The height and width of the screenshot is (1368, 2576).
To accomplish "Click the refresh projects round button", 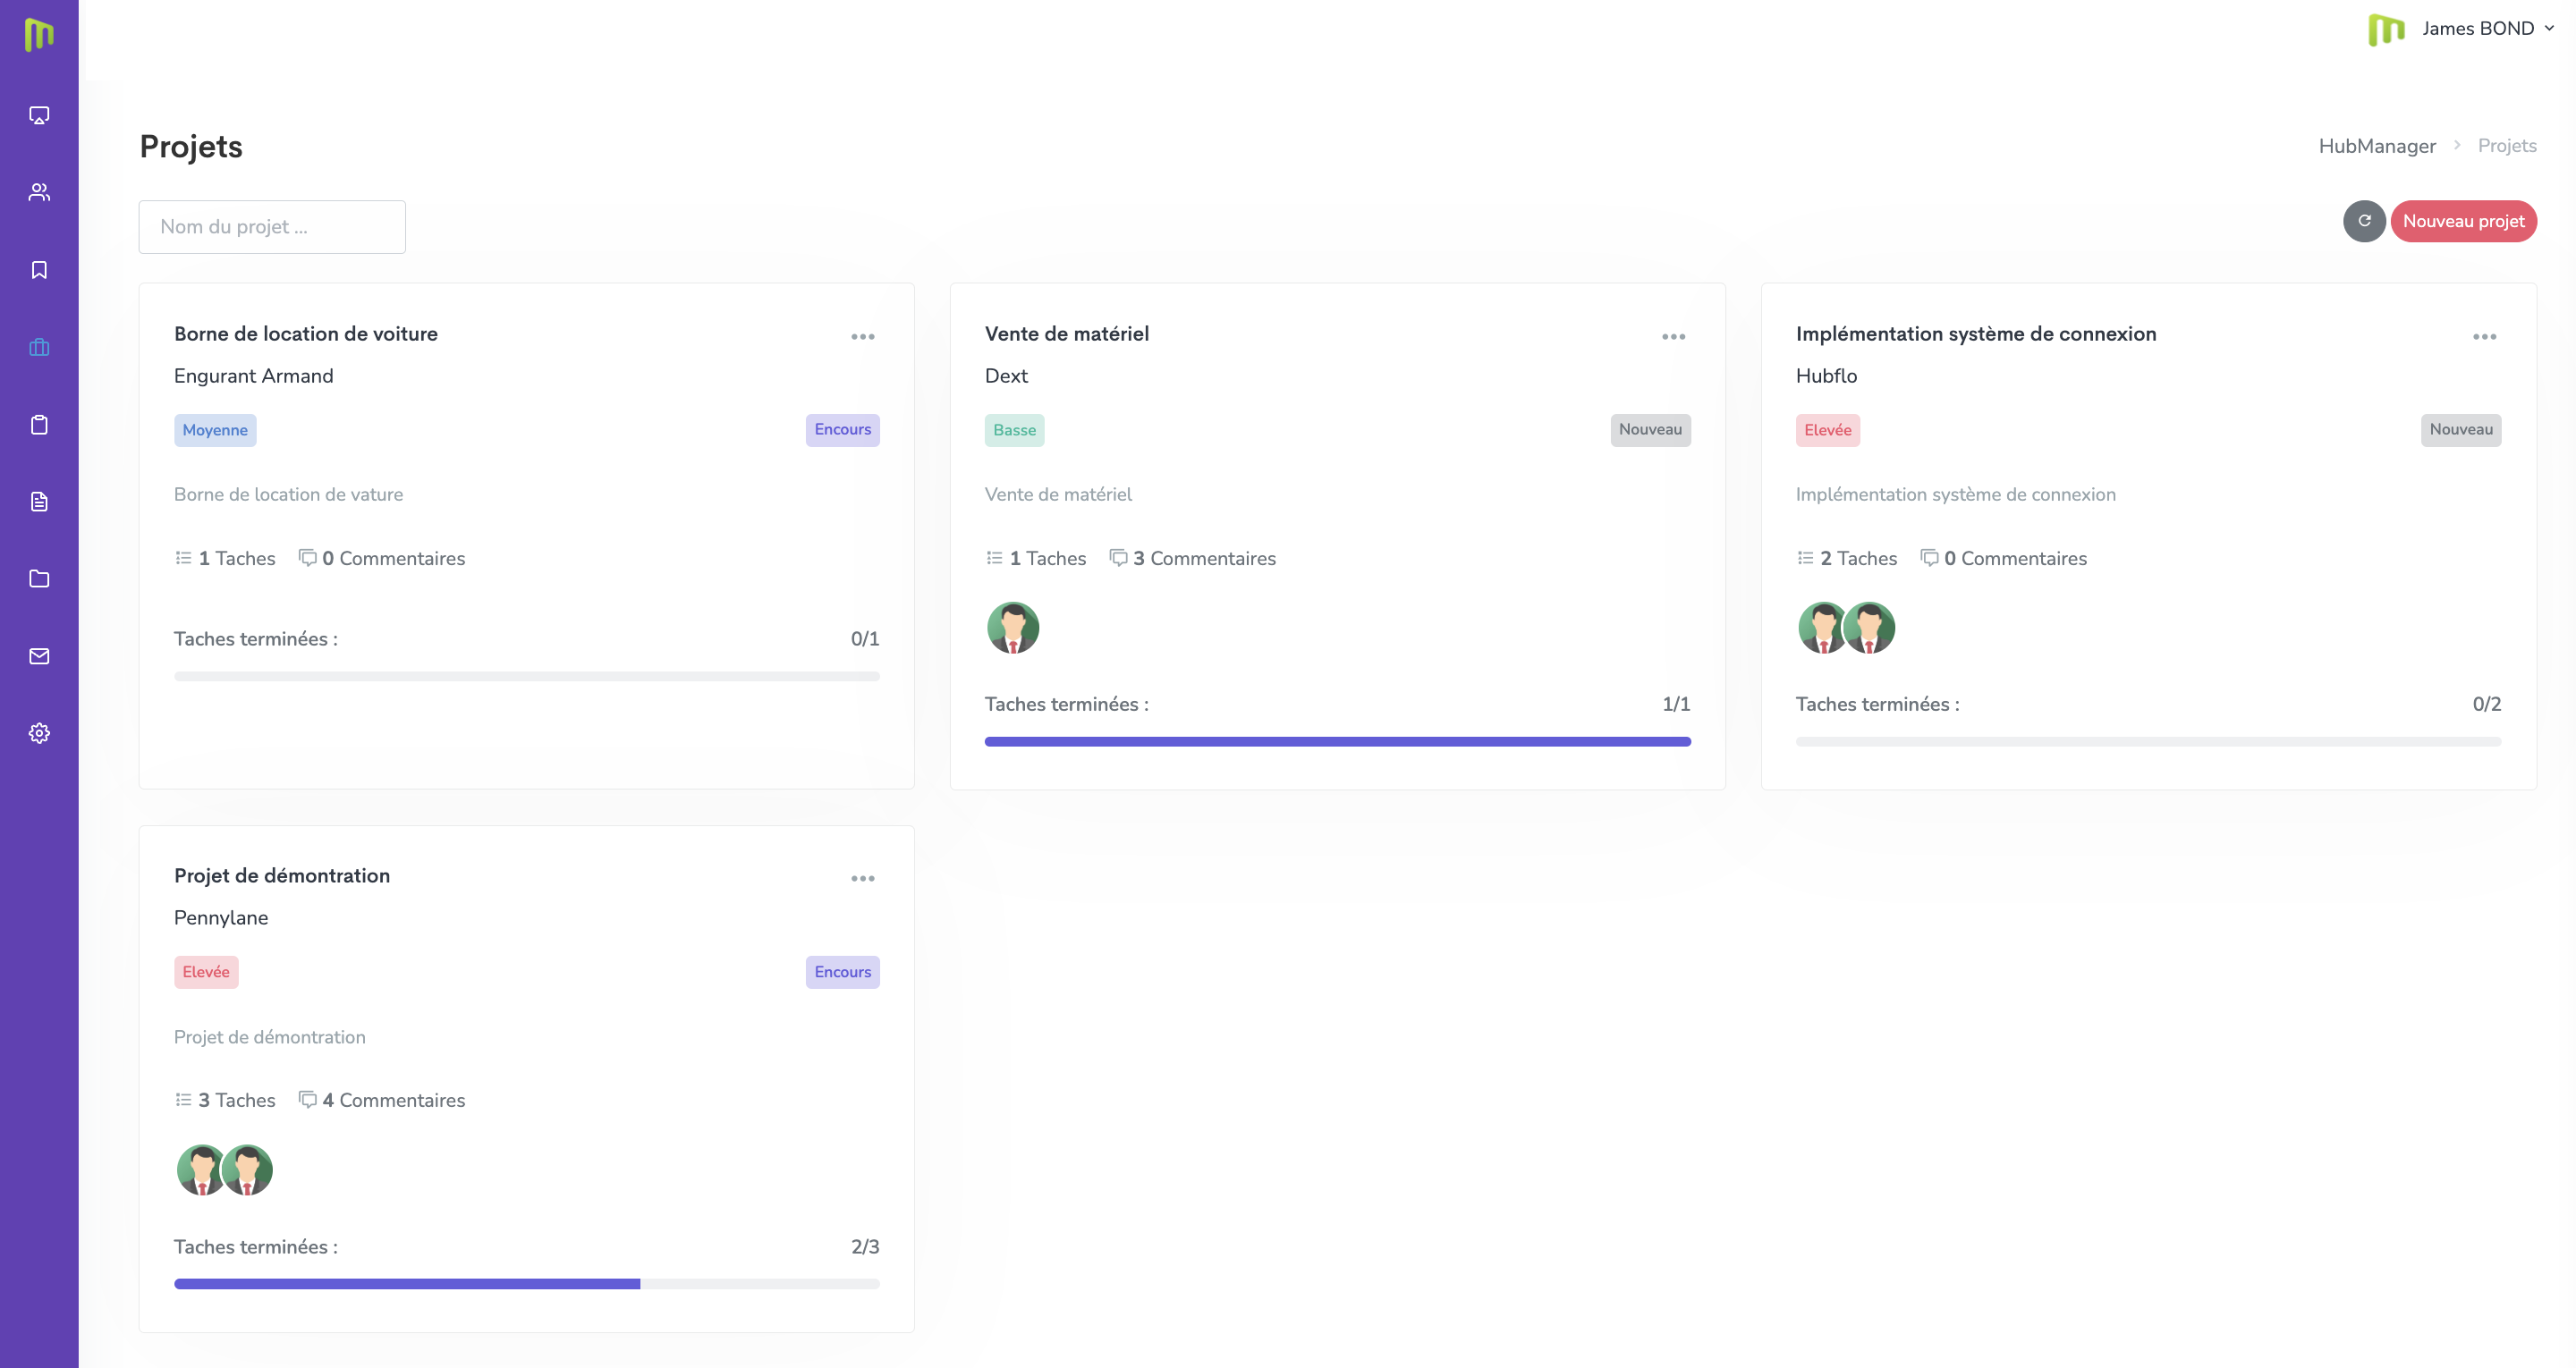I will pyautogui.click(x=2364, y=221).
